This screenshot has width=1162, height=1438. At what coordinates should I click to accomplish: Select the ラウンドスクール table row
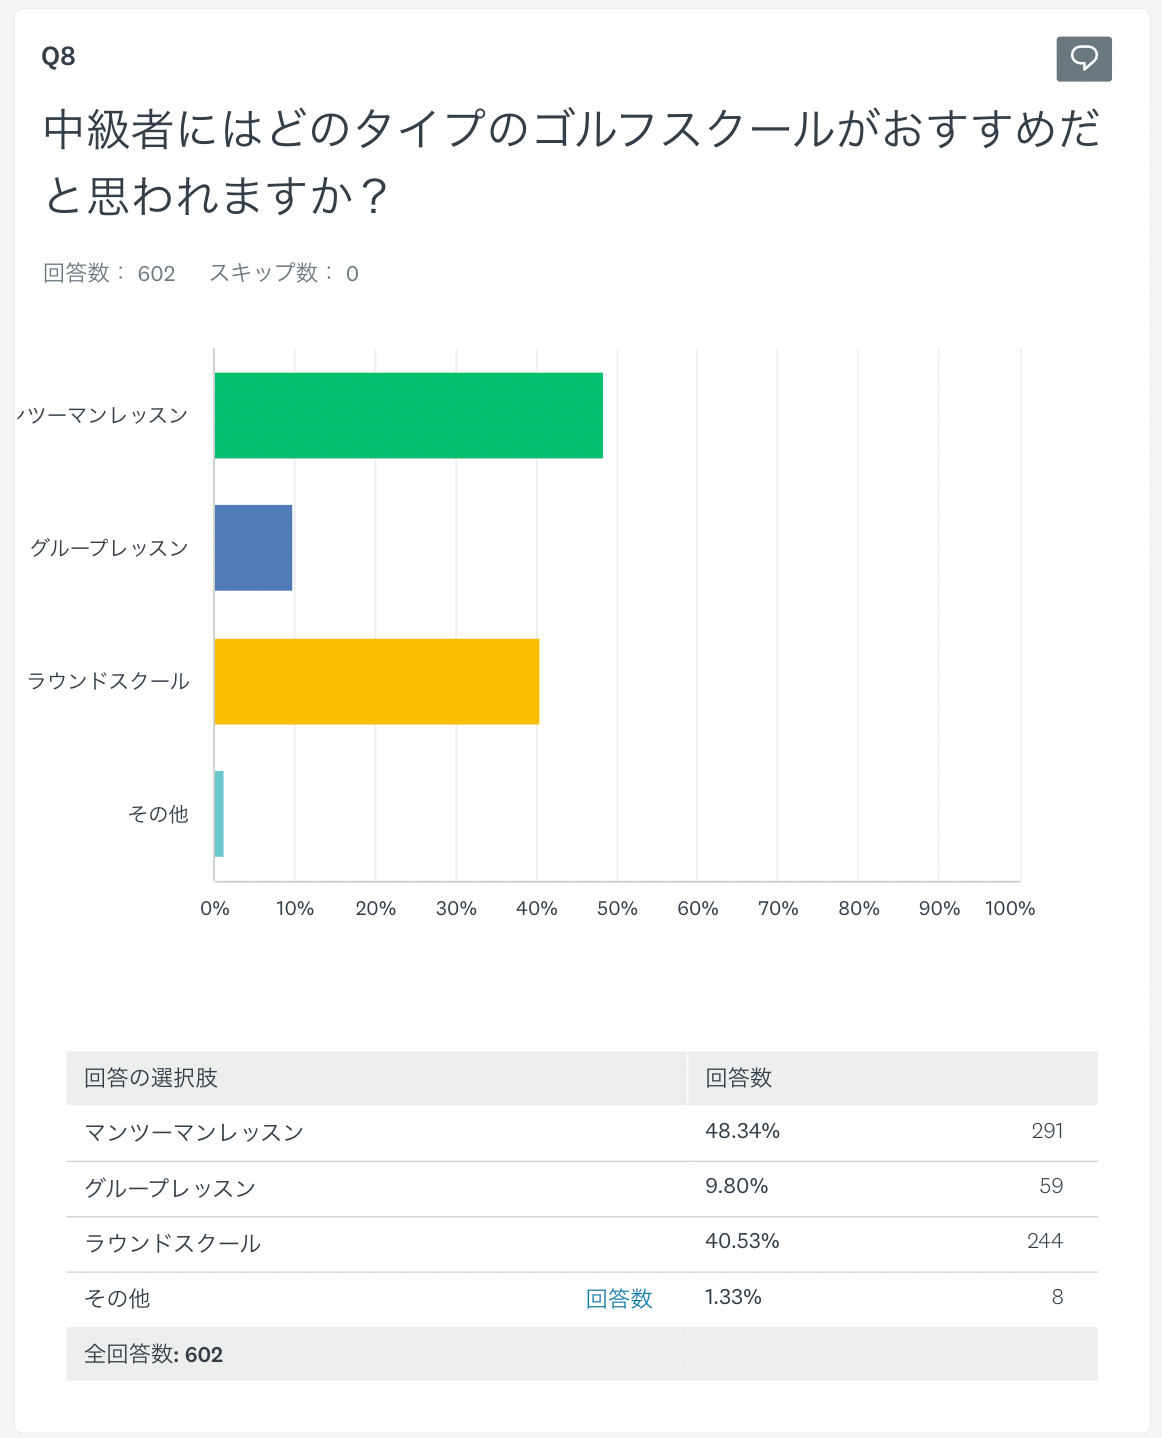click(x=173, y=1243)
